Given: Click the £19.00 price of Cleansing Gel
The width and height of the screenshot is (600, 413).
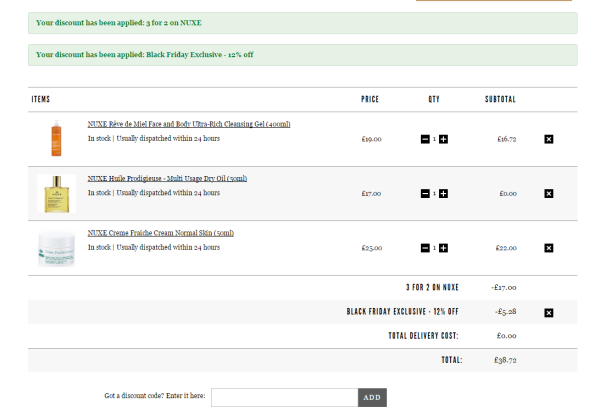Looking at the screenshot, I should [x=372, y=139].
